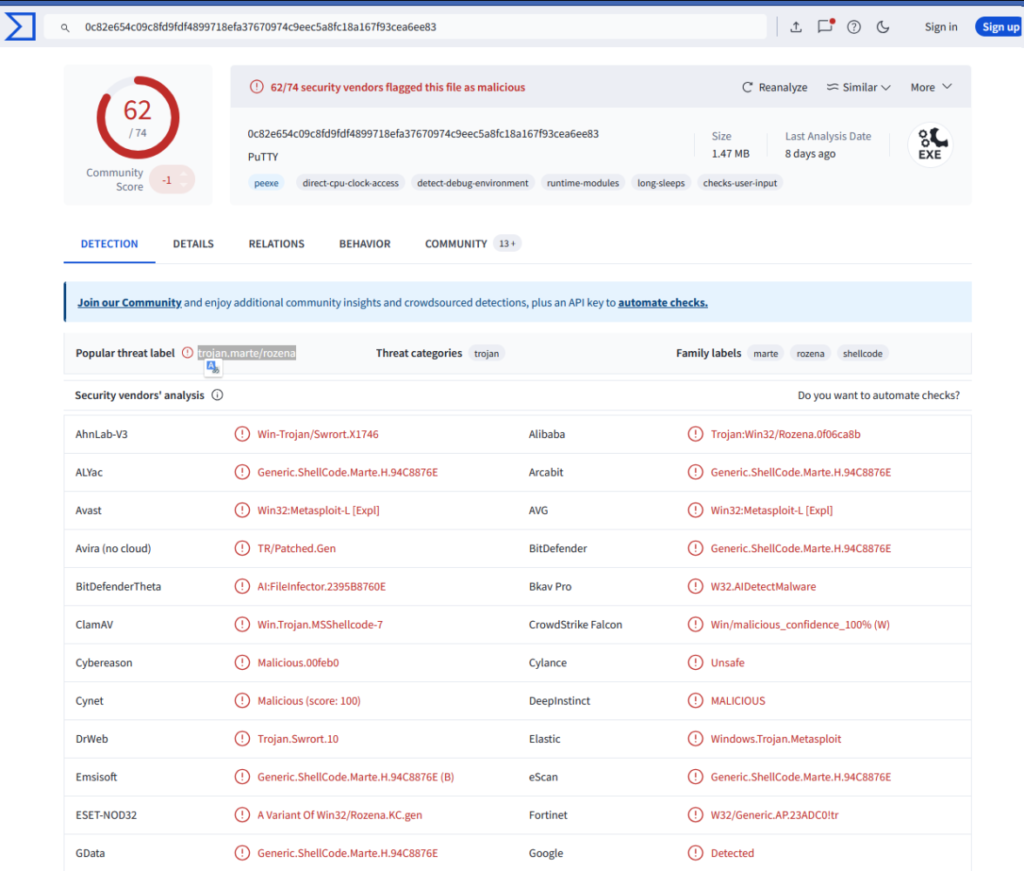Image resolution: width=1024 pixels, height=871 pixels.
Task: Click the Reanalyze refresh icon
Action: 747,87
